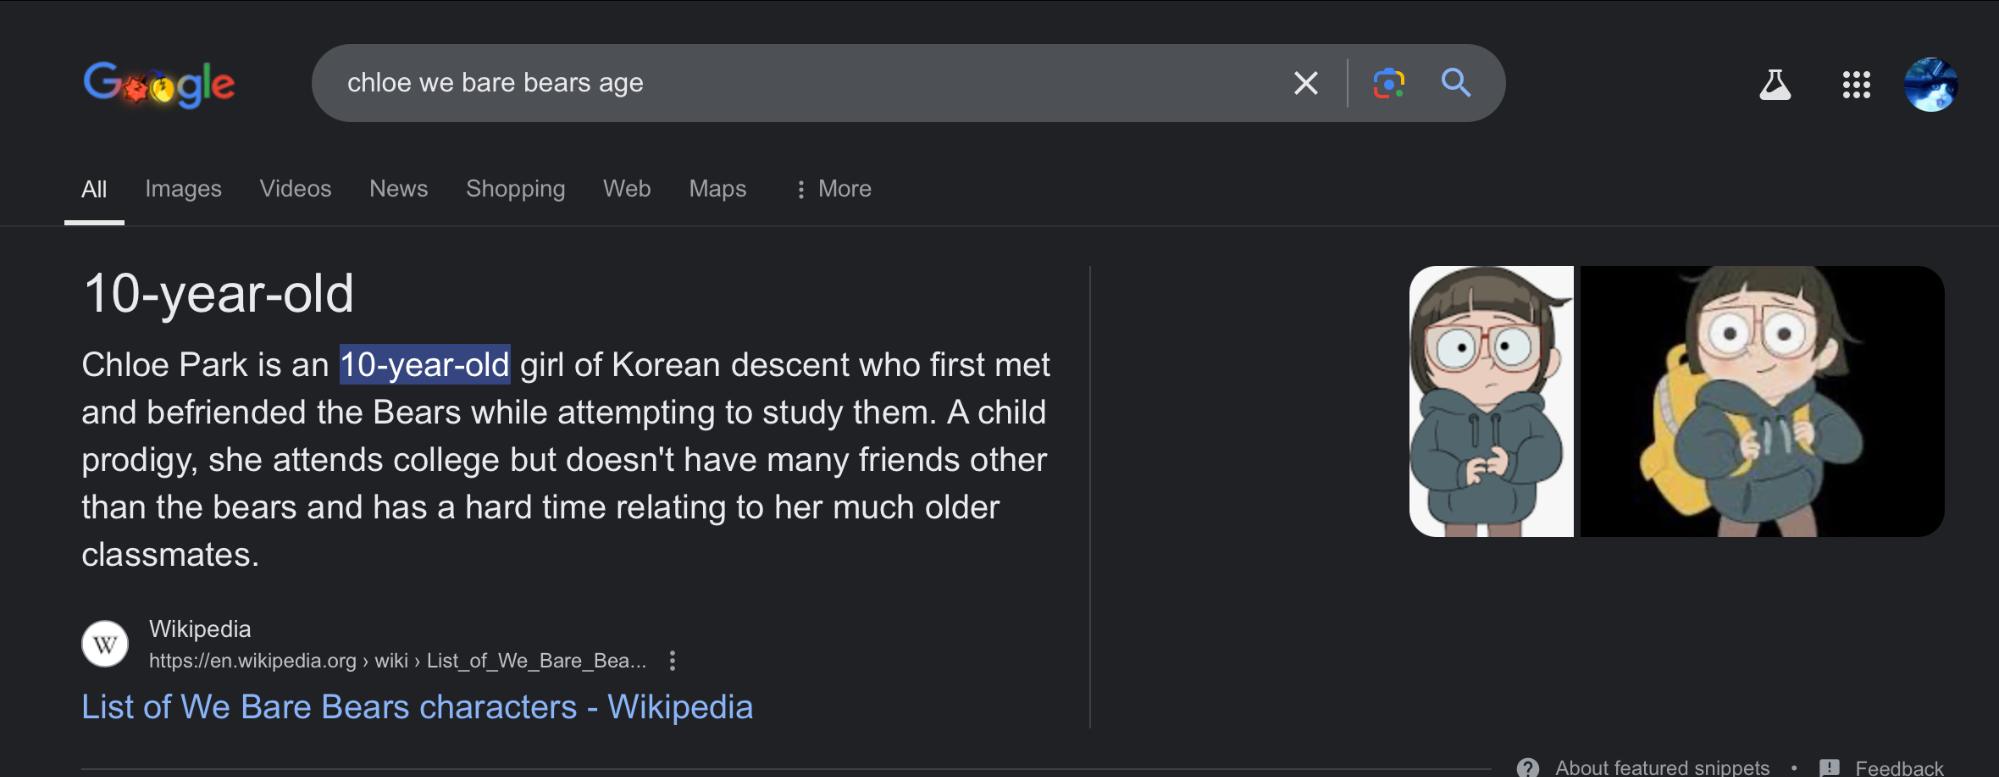Screen dimensions: 1999x777
Task: Open List of We Bare Bears characters link
Action: tap(417, 707)
